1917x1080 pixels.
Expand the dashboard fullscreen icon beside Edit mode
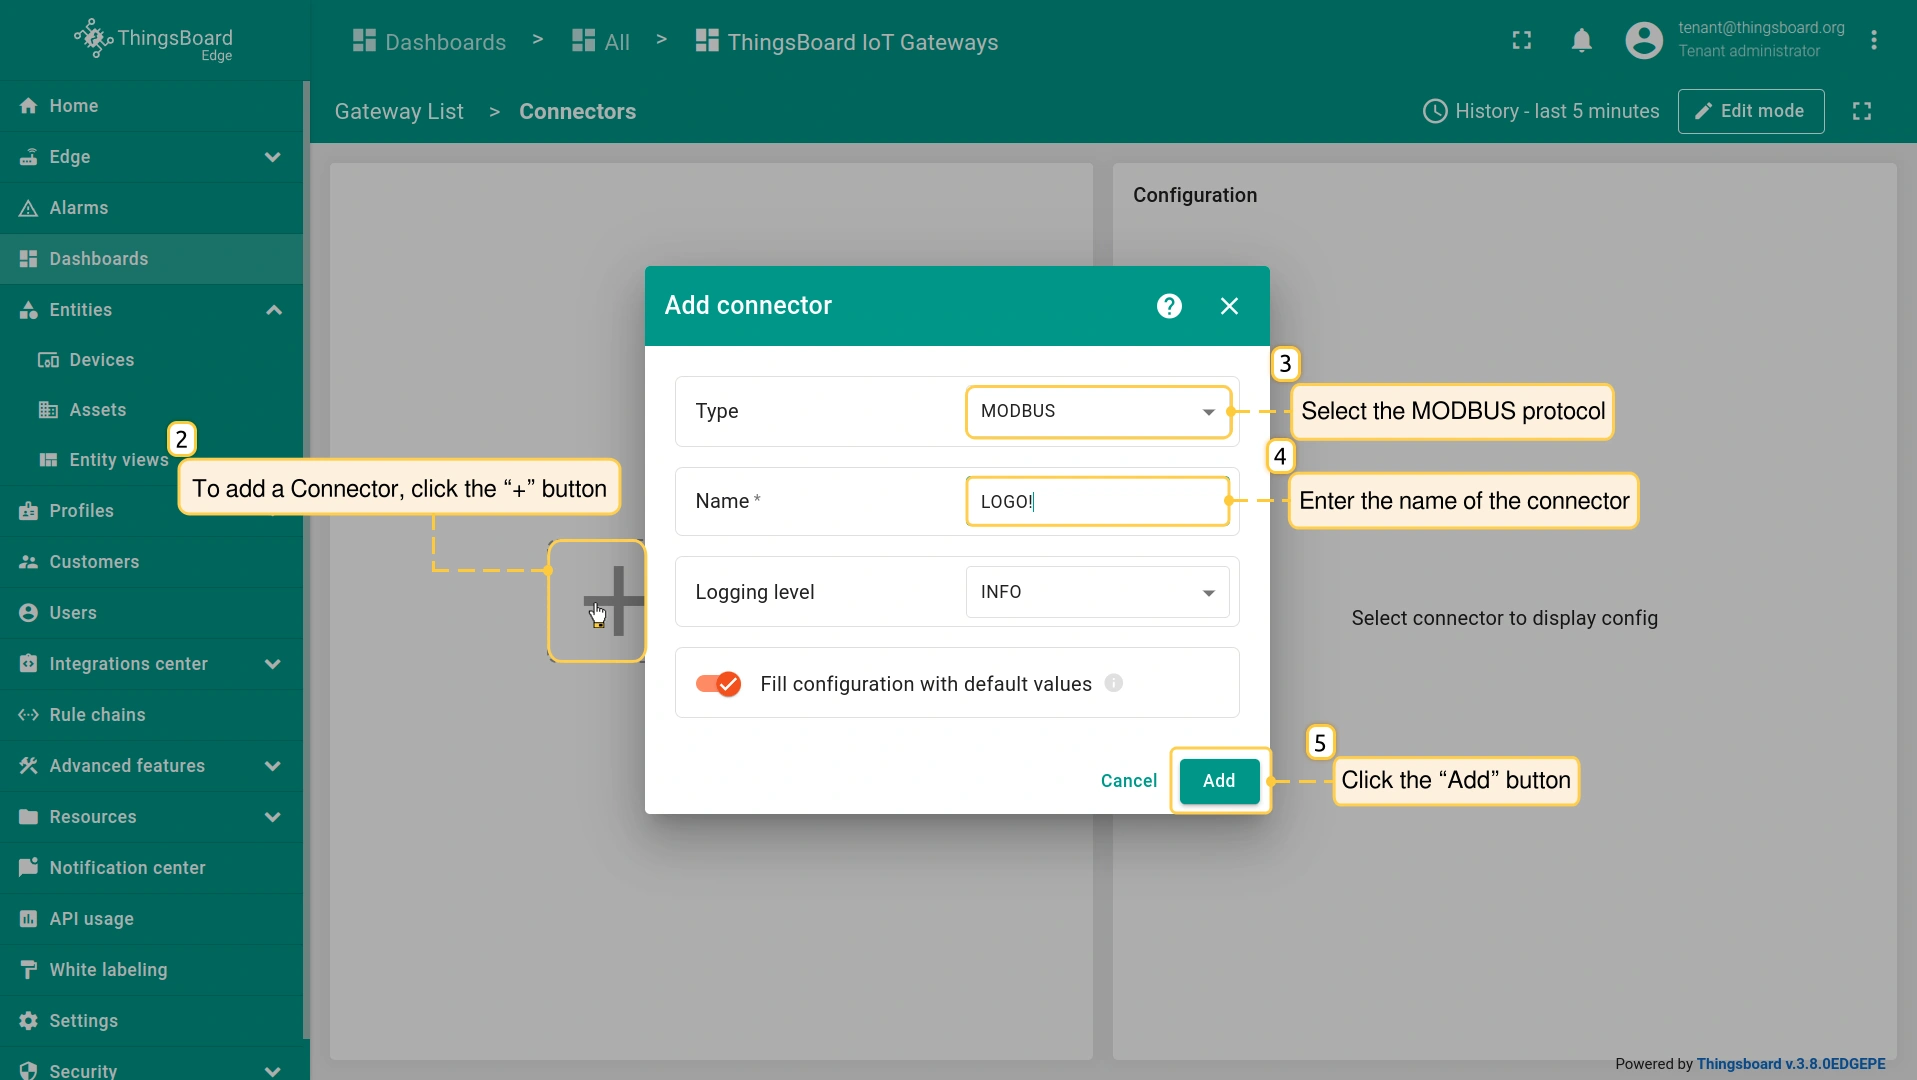click(1861, 111)
